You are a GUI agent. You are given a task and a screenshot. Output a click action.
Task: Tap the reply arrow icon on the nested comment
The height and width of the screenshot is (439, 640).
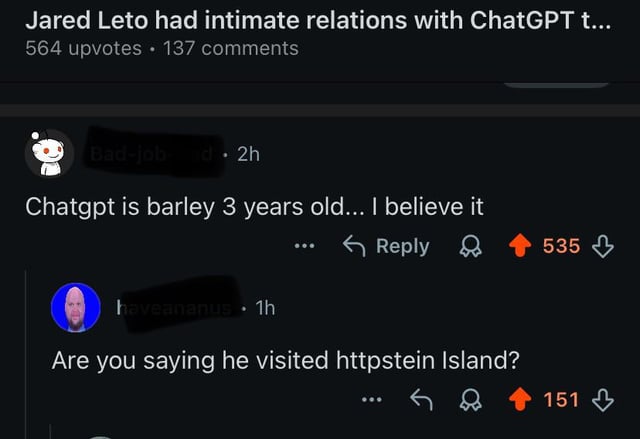tap(421, 400)
